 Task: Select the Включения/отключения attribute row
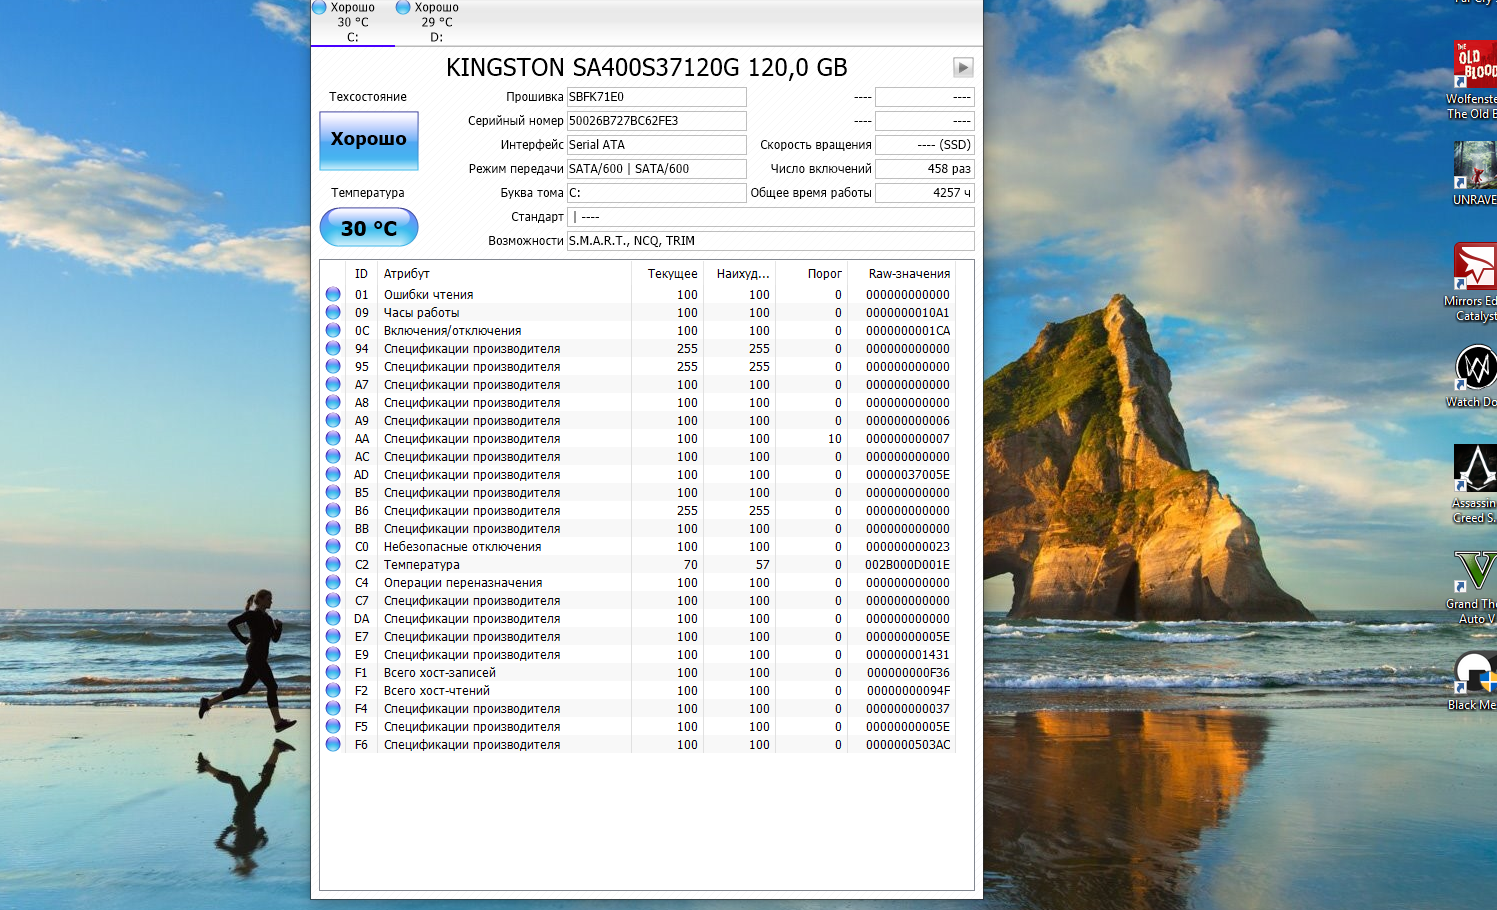pos(638,331)
